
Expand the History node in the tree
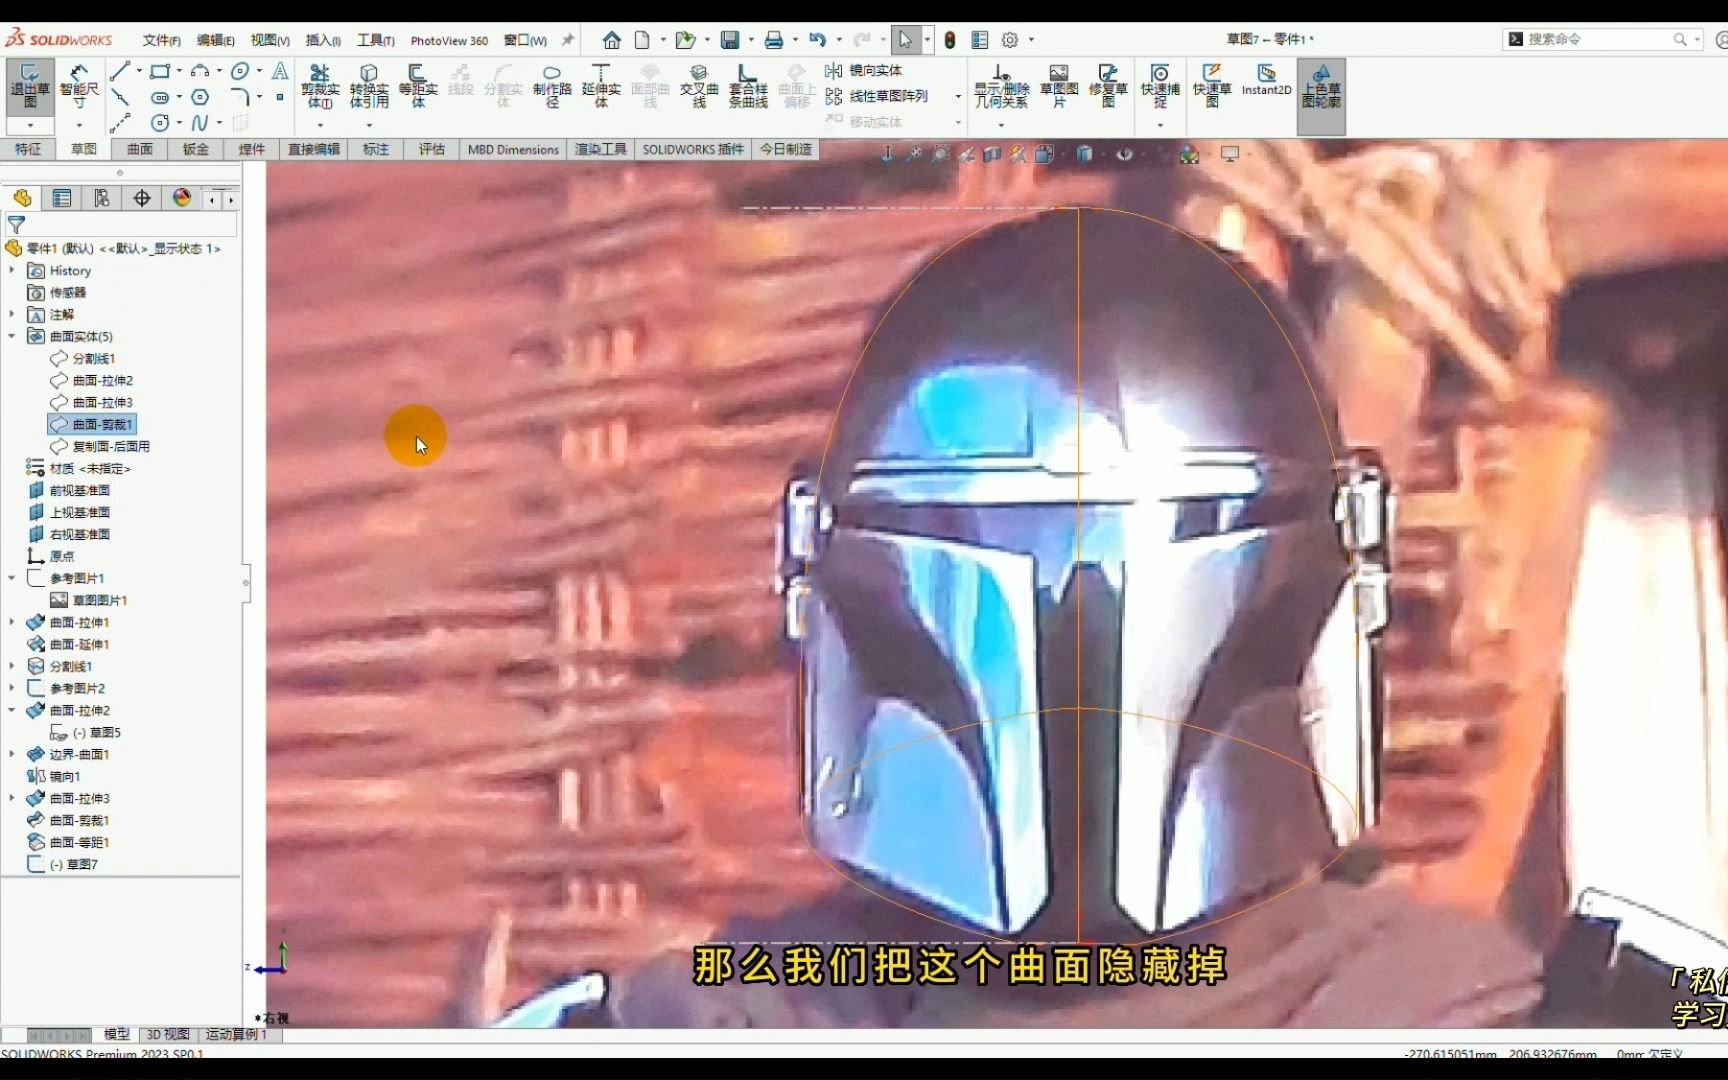pos(11,270)
